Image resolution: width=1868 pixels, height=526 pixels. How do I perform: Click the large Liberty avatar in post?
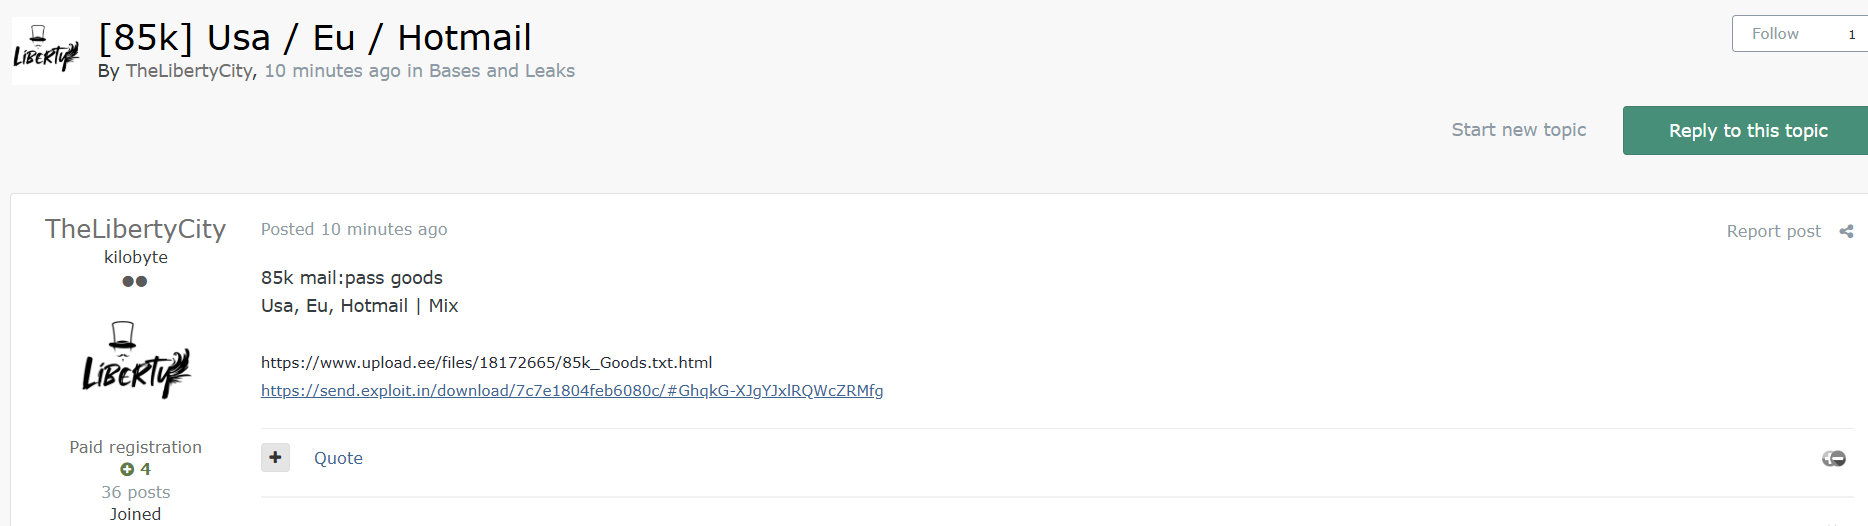coord(136,360)
